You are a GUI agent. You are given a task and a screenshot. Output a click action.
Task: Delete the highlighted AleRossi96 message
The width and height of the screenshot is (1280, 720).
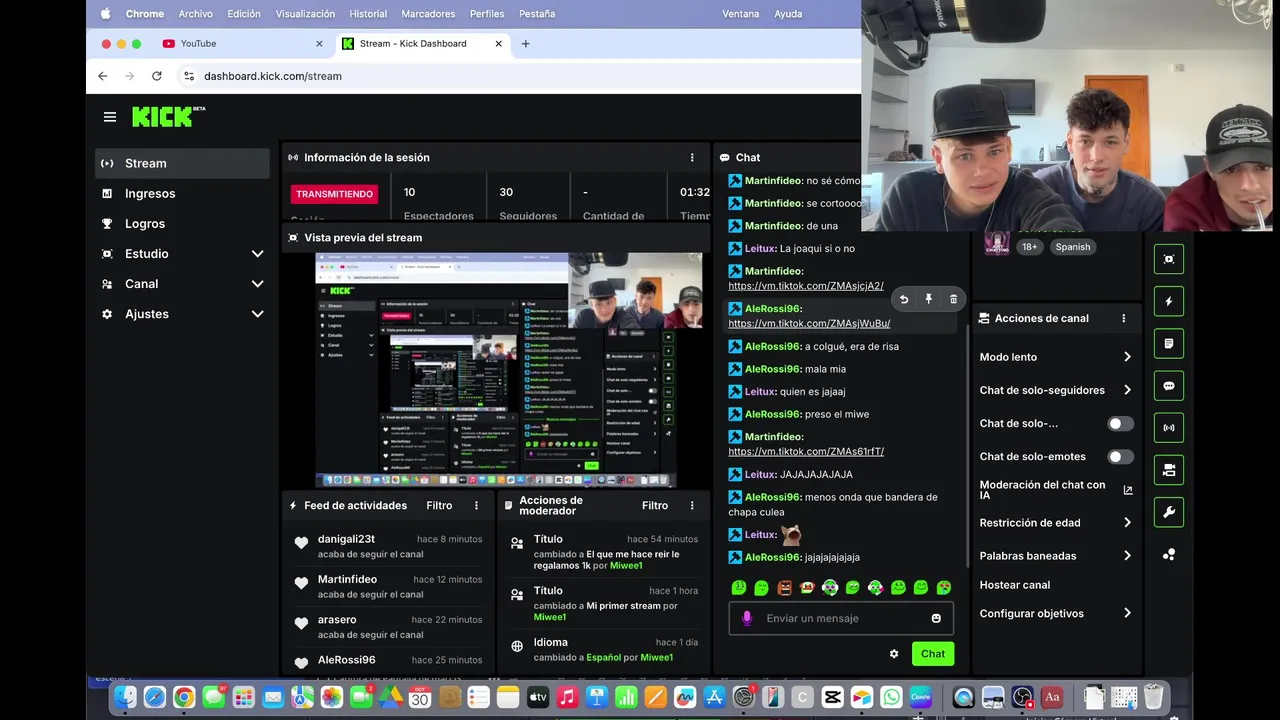tap(953, 299)
